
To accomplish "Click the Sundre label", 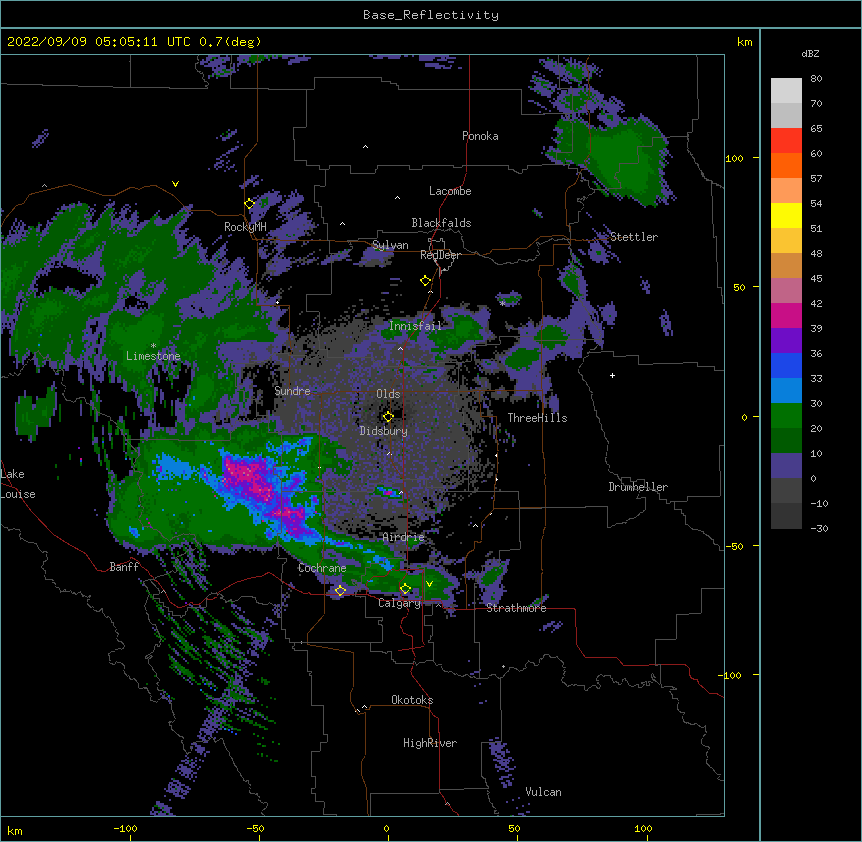I will click(292, 391).
